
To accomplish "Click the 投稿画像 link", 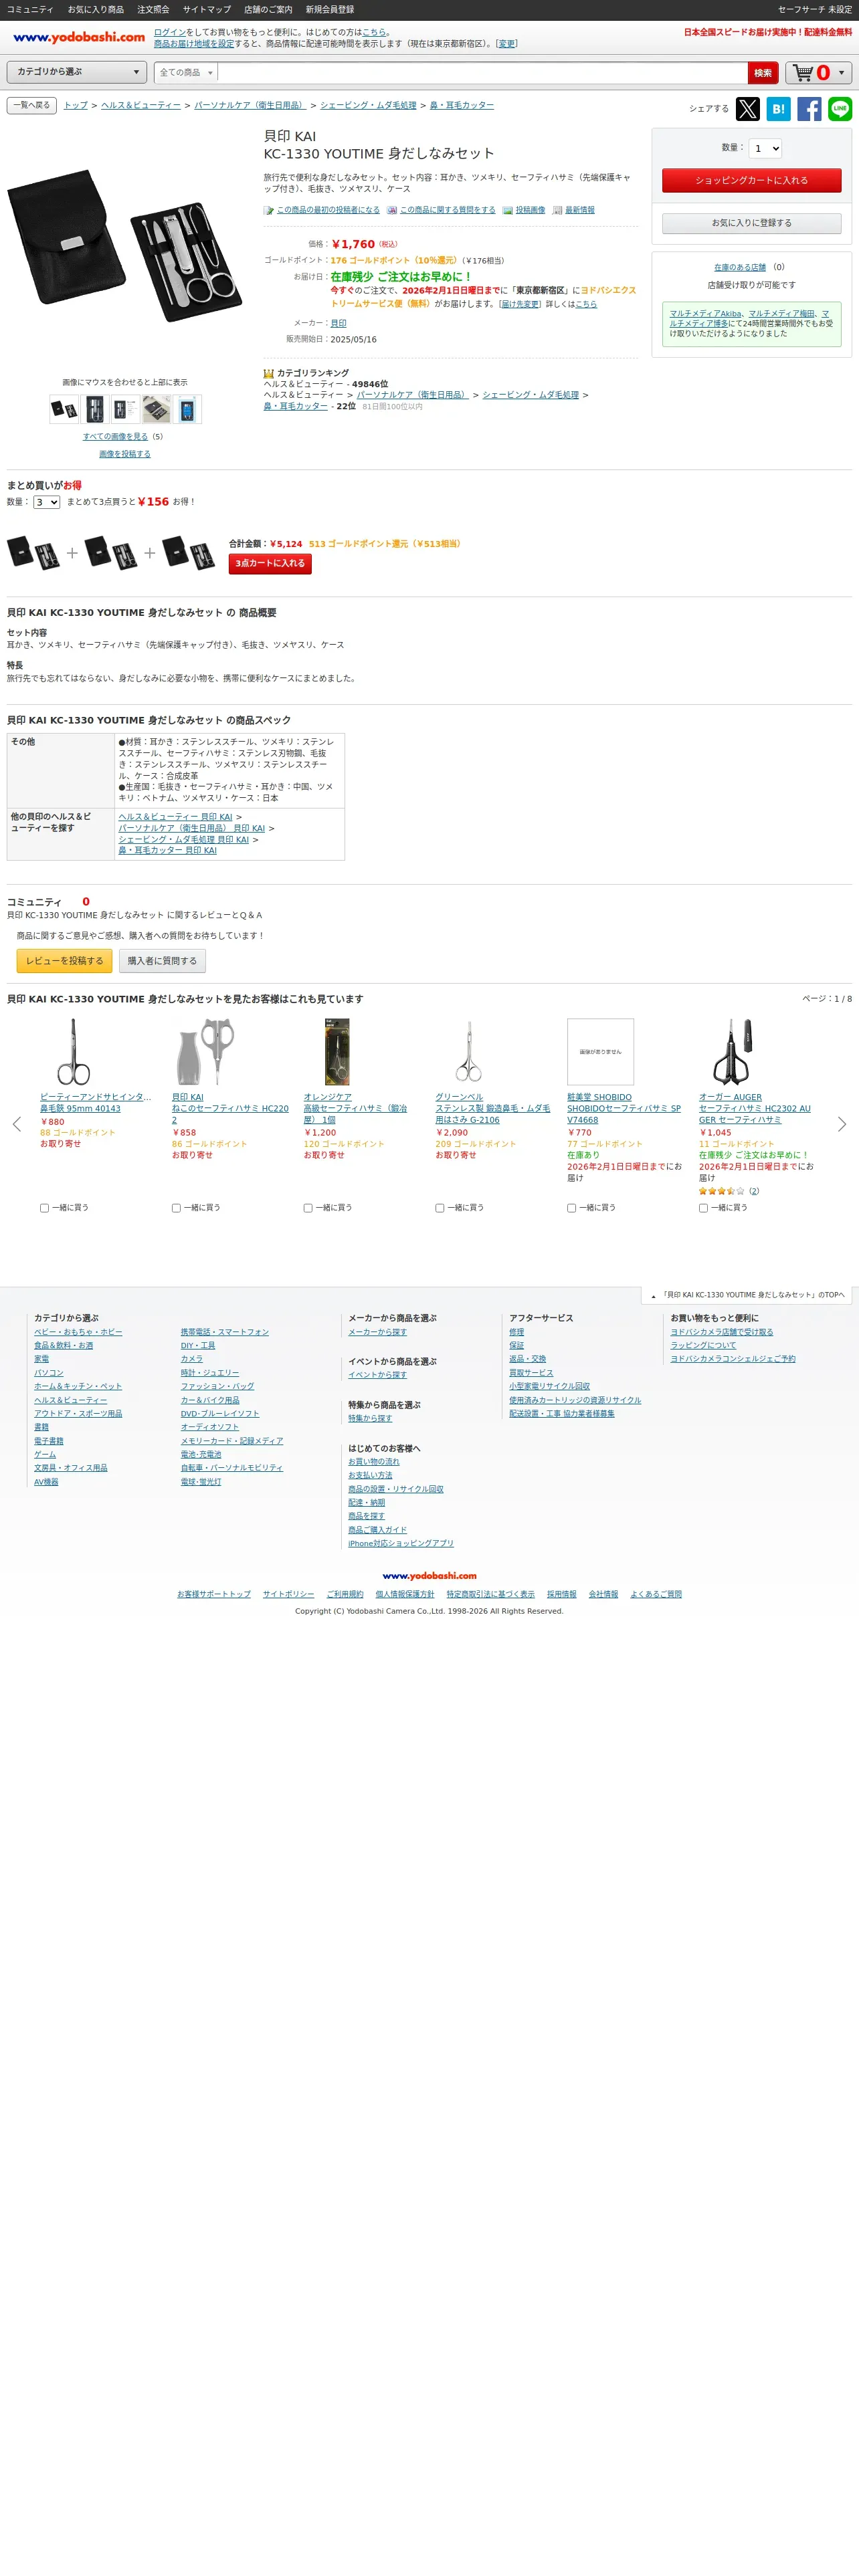I will 530,210.
